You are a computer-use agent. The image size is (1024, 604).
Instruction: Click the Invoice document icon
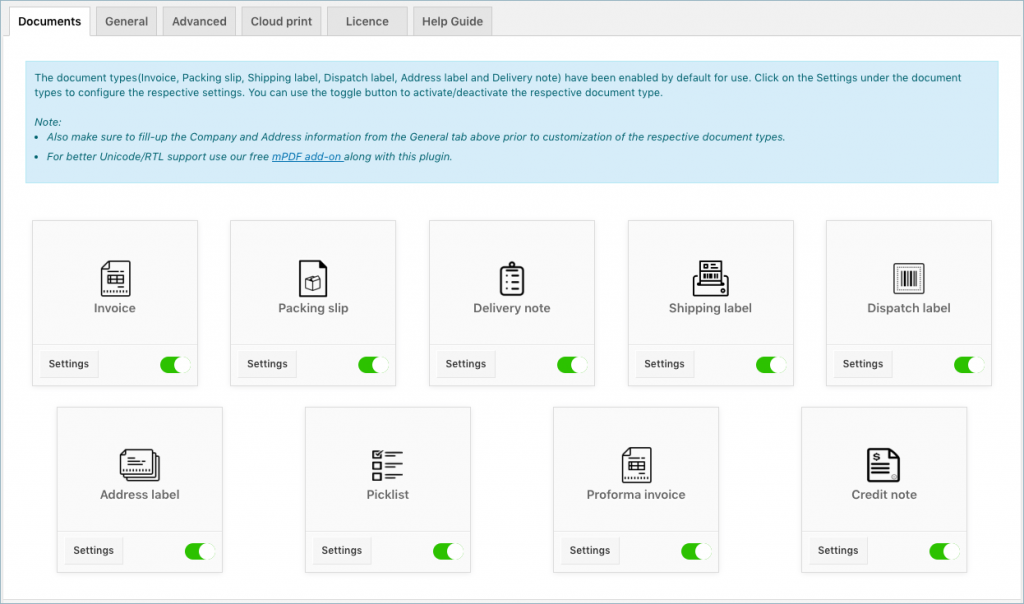[115, 278]
